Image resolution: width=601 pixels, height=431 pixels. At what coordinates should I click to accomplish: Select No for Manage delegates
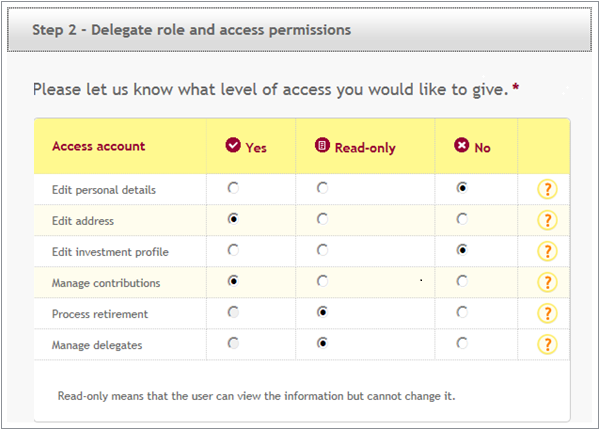[x=462, y=343]
